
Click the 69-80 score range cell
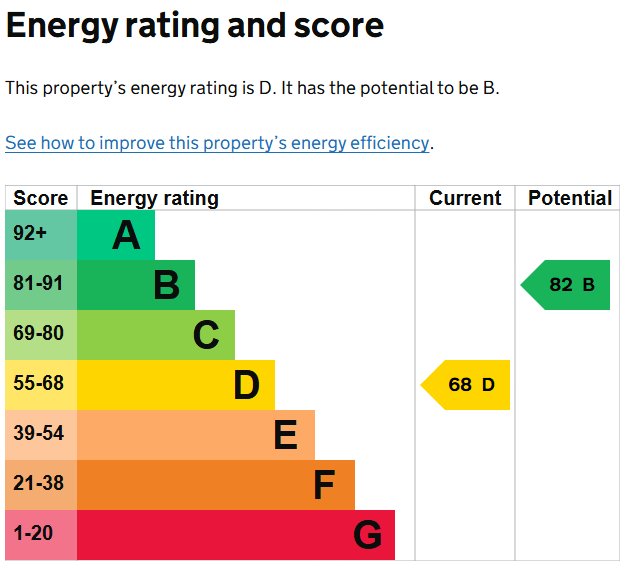tap(41, 335)
